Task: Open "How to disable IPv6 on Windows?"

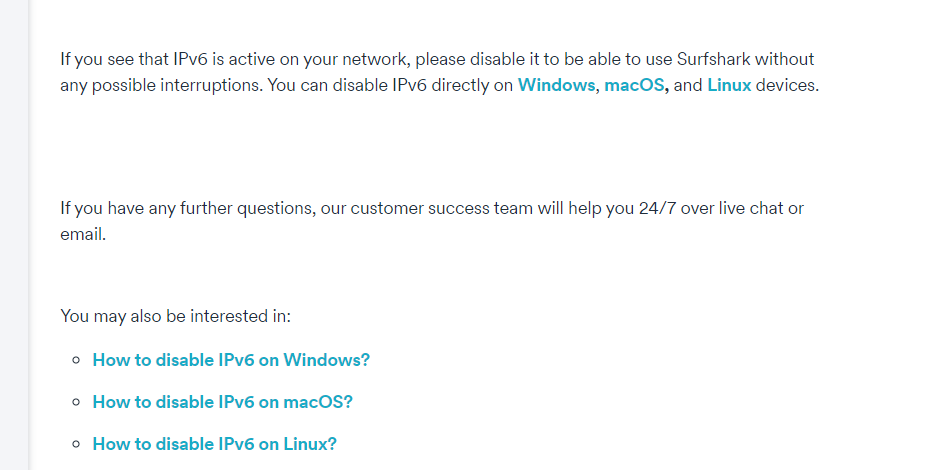Action: tap(231, 360)
